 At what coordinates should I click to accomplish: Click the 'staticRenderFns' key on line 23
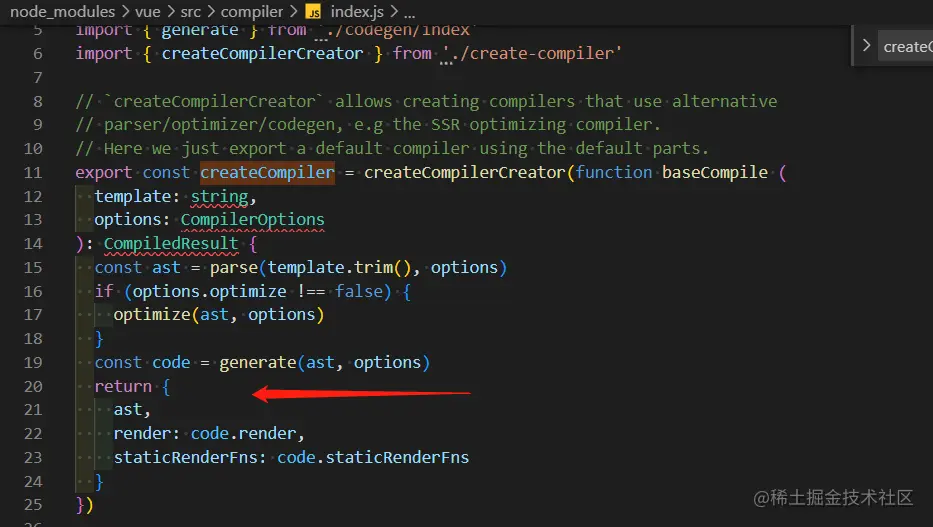pyautogui.click(x=186, y=457)
